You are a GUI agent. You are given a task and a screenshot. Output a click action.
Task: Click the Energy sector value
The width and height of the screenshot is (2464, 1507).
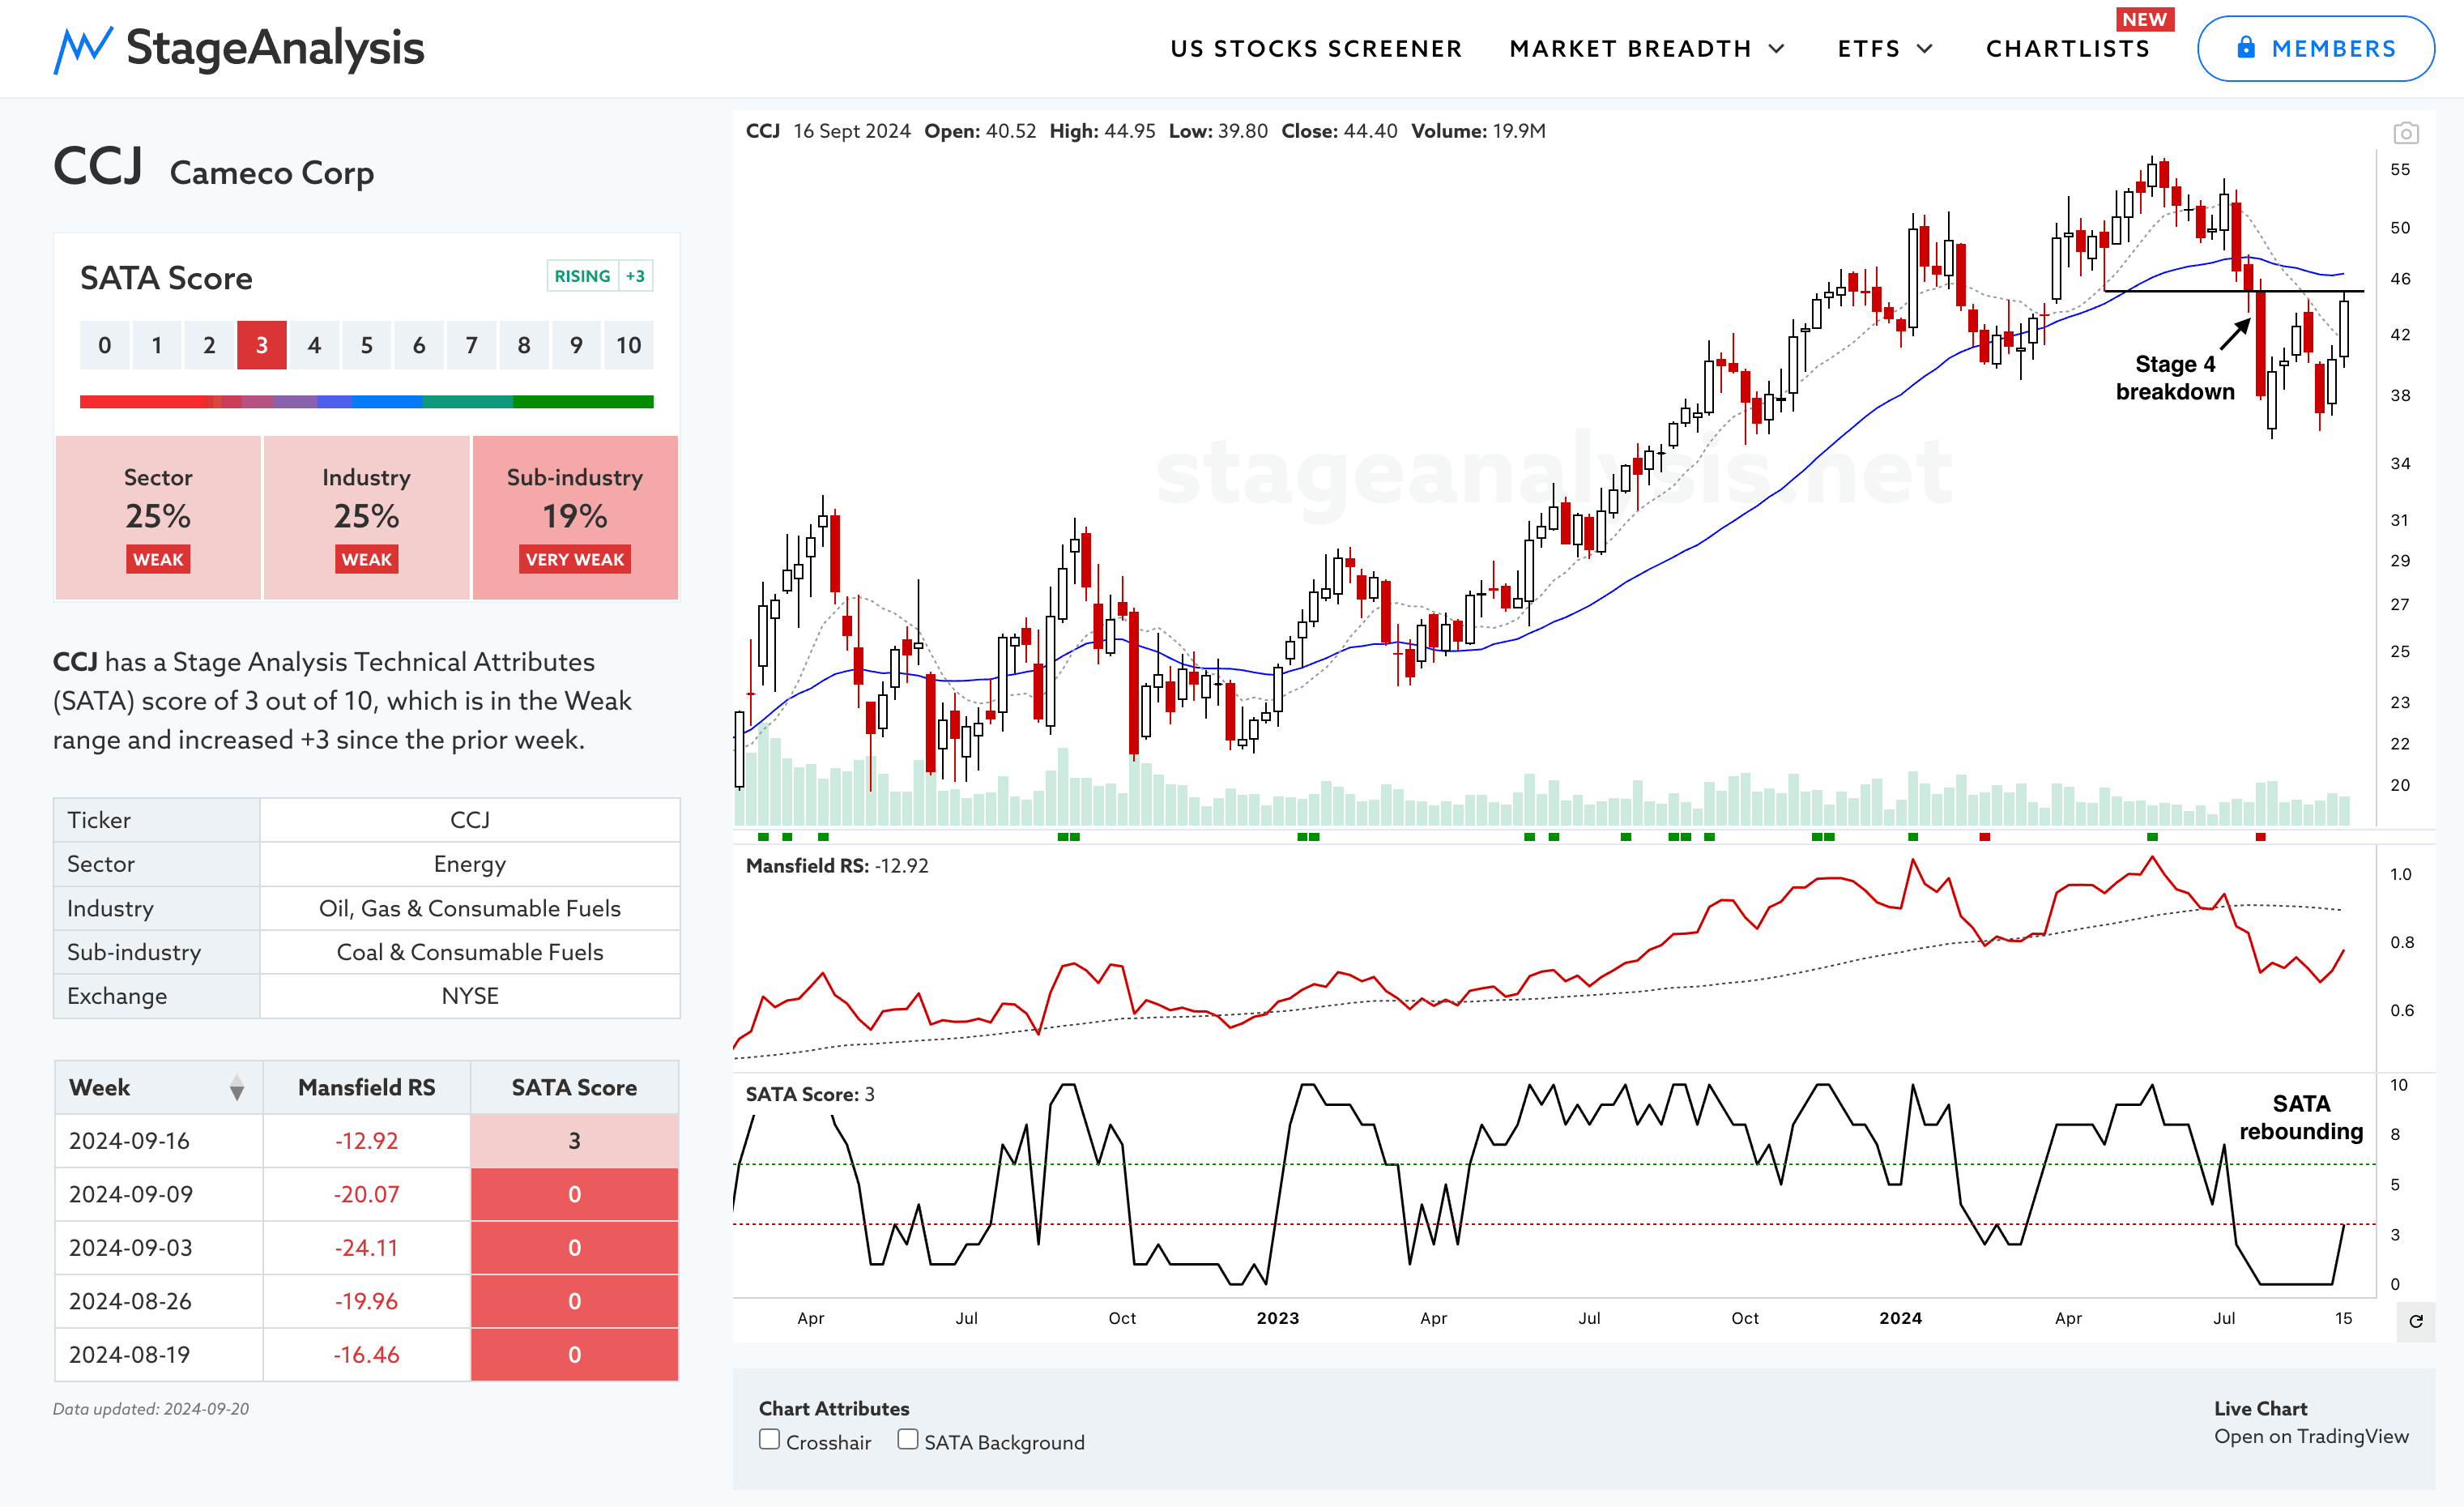(470, 864)
